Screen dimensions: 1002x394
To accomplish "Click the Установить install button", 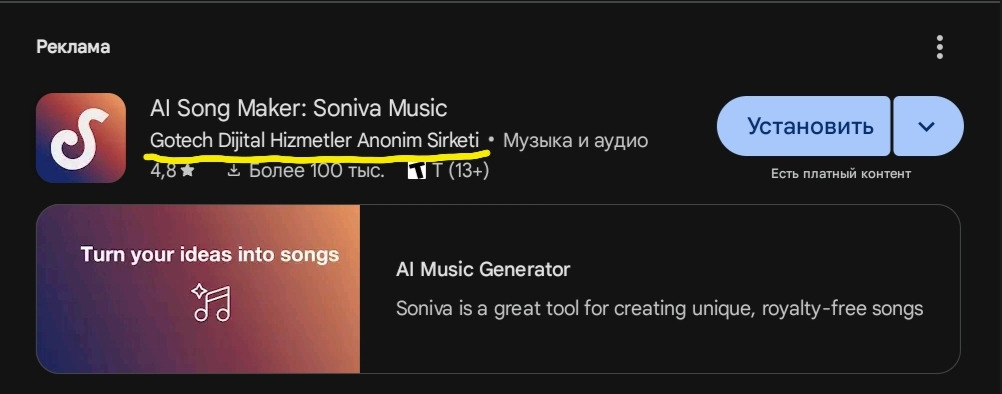I will pyautogui.click(x=804, y=126).
